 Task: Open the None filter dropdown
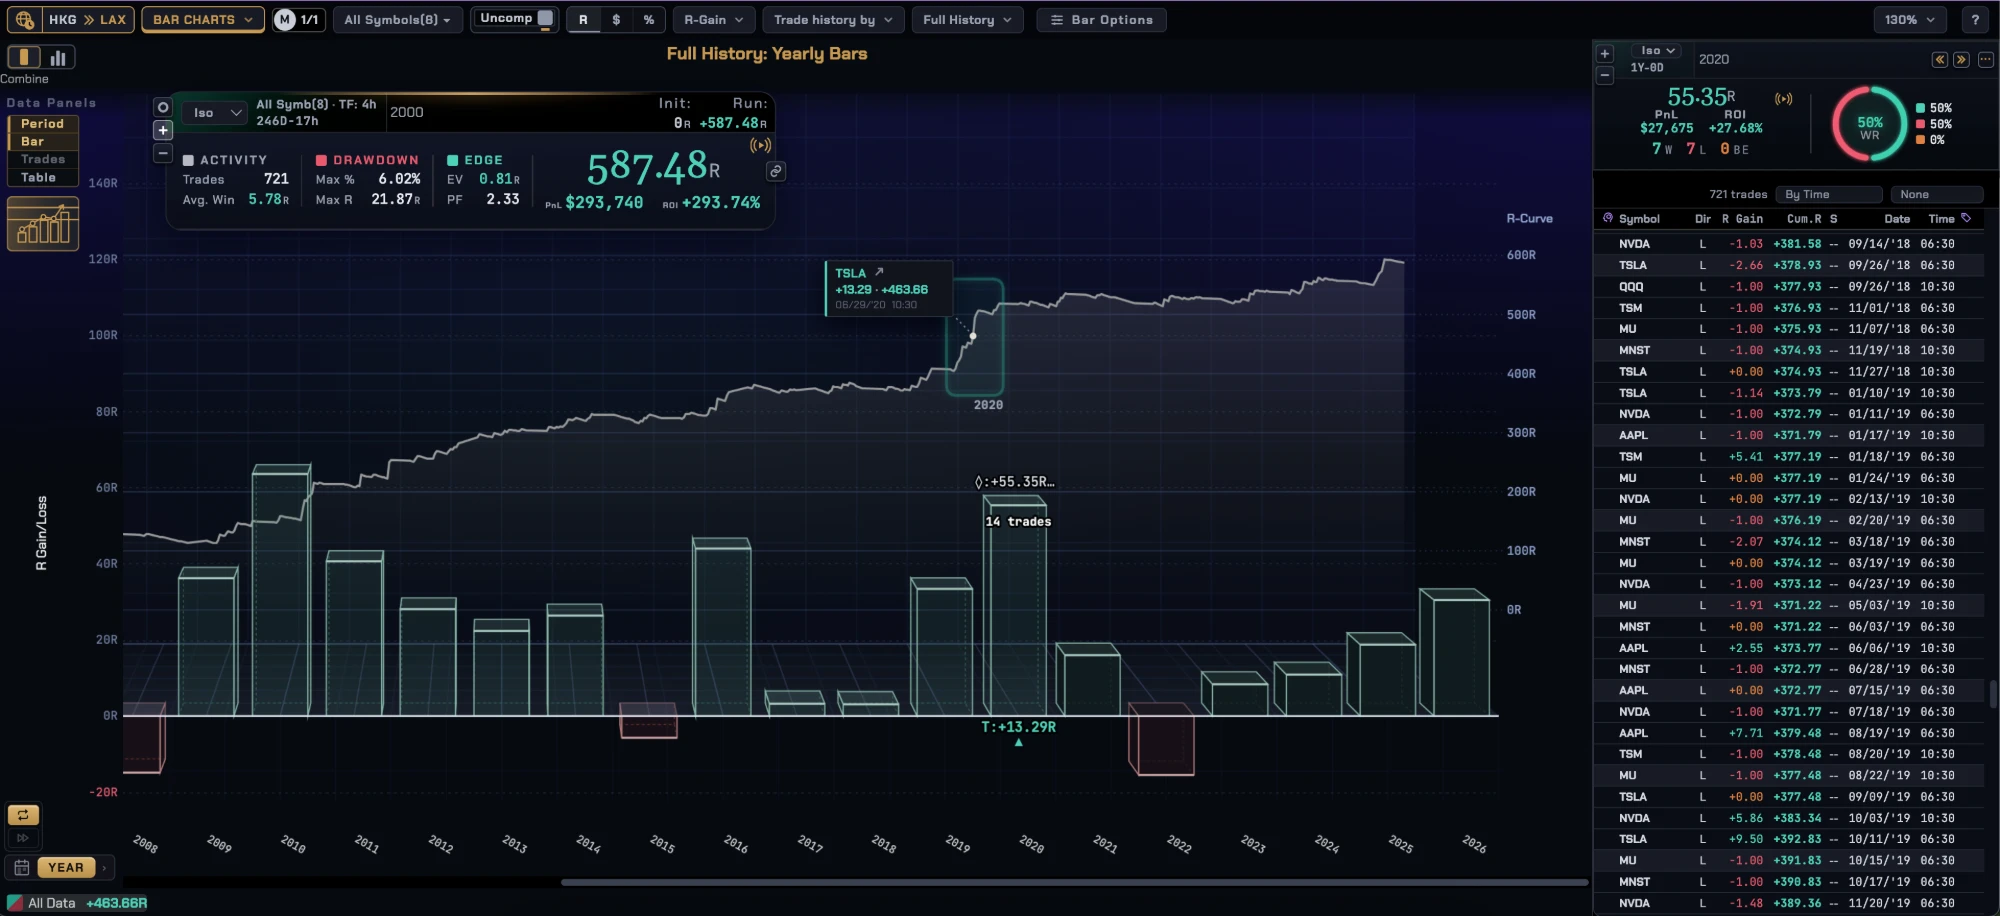tap(1937, 195)
